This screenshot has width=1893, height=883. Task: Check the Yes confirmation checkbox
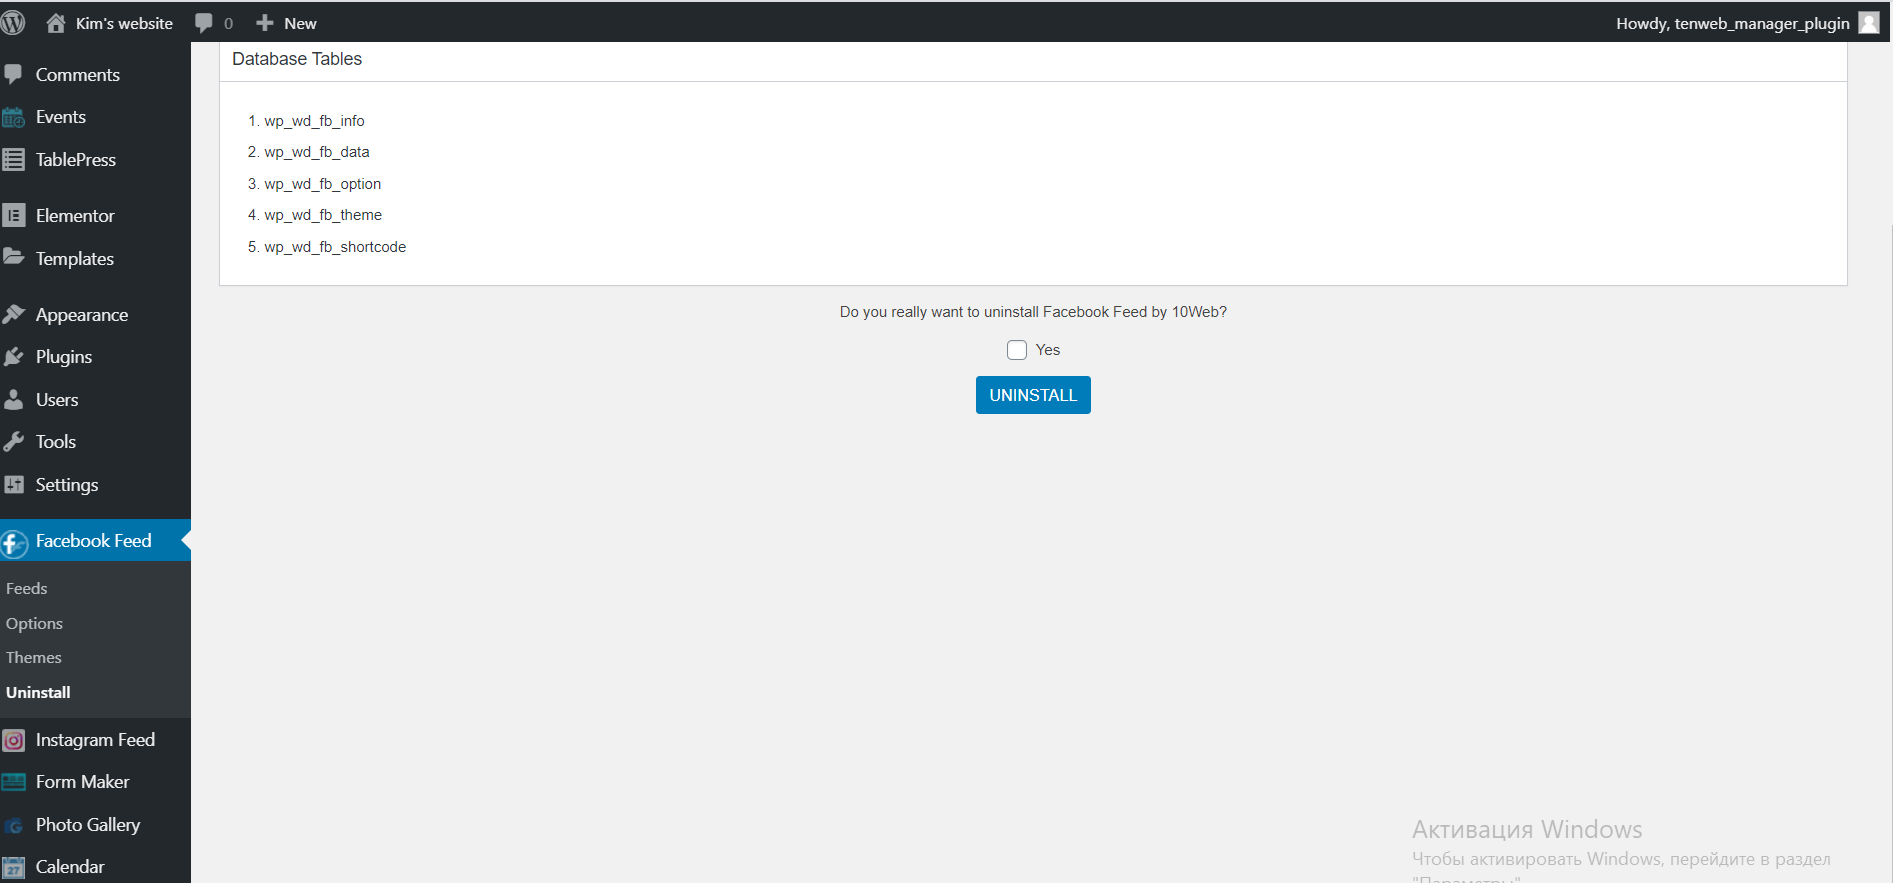coord(1017,350)
